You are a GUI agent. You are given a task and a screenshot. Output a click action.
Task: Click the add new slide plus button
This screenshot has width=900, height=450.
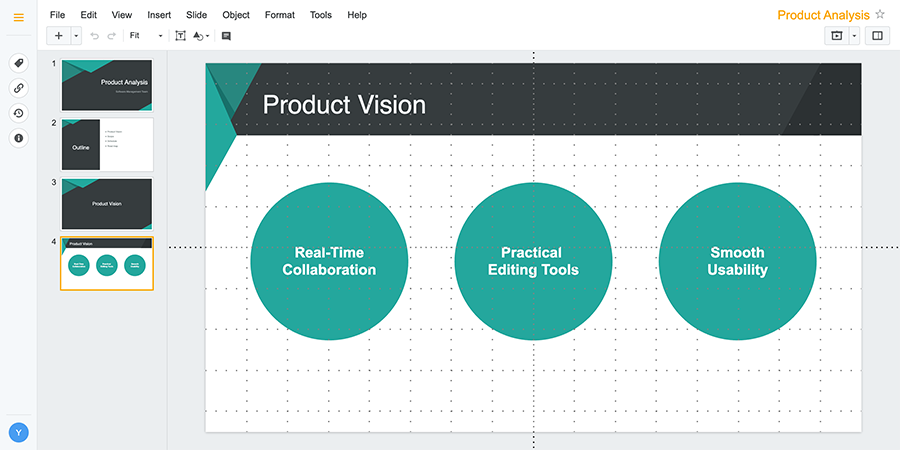tap(59, 36)
